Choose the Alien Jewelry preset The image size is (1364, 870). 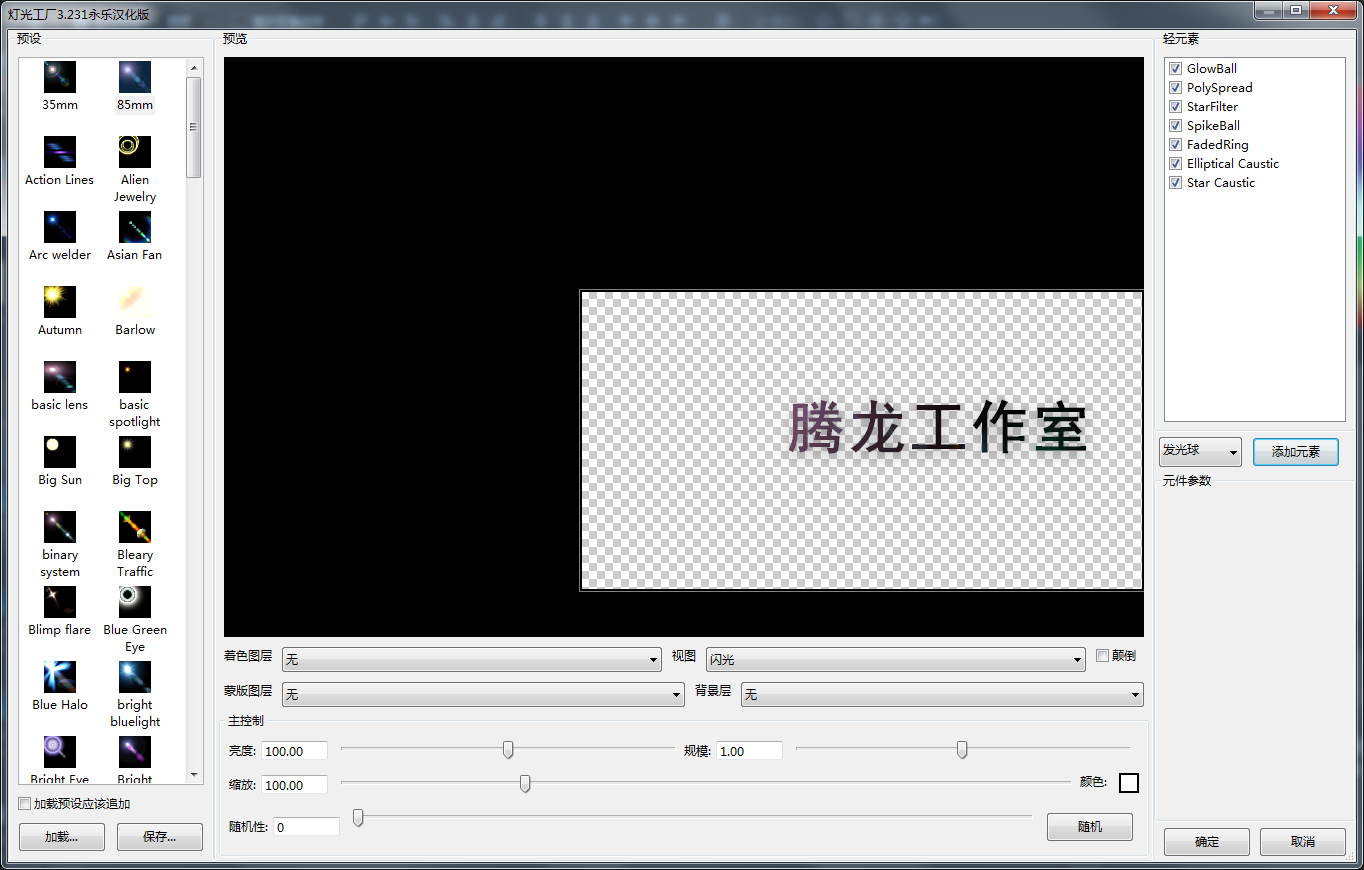coord(134,150)
